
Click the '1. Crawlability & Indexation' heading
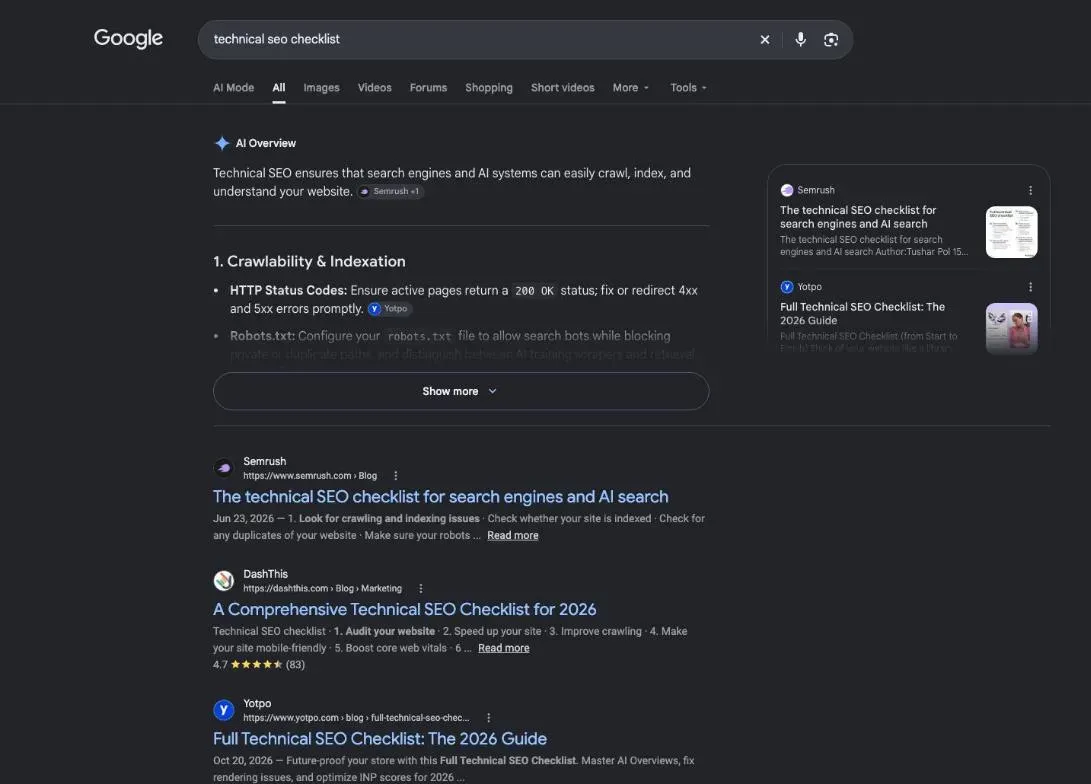point(309,262)
